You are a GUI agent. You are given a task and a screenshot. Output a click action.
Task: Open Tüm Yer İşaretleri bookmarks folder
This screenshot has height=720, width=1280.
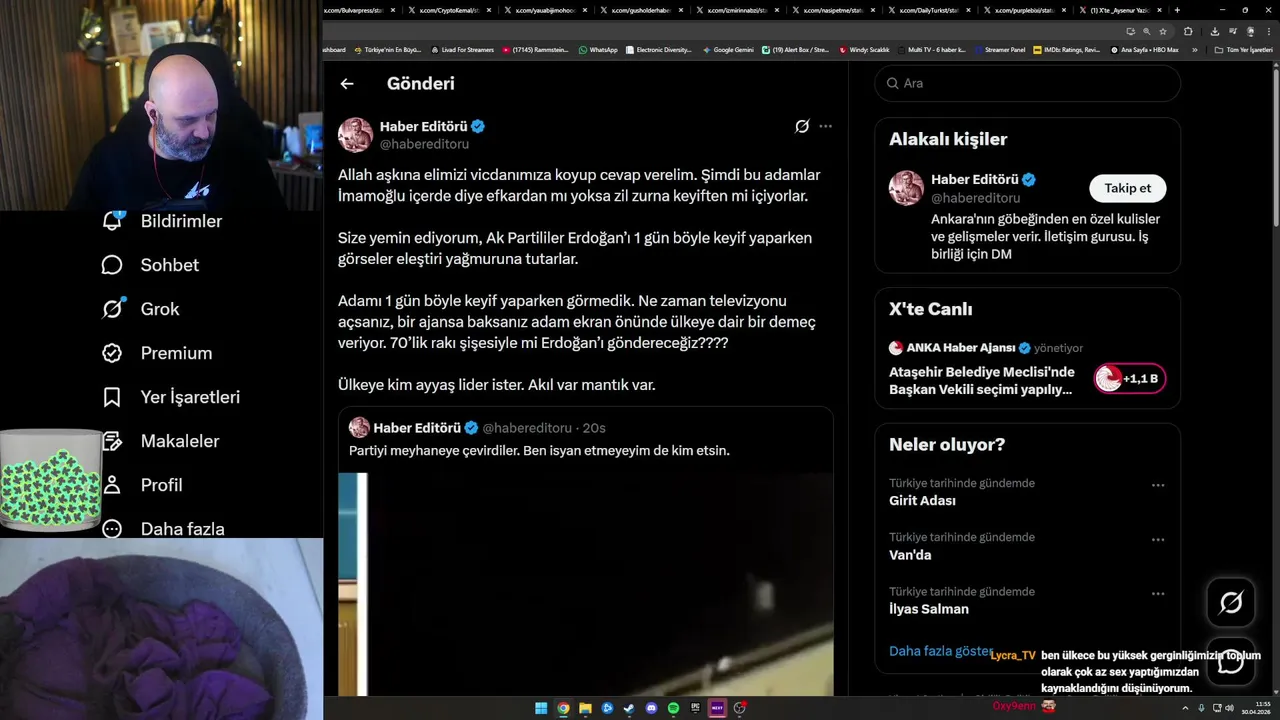(x=1243, y=50)
